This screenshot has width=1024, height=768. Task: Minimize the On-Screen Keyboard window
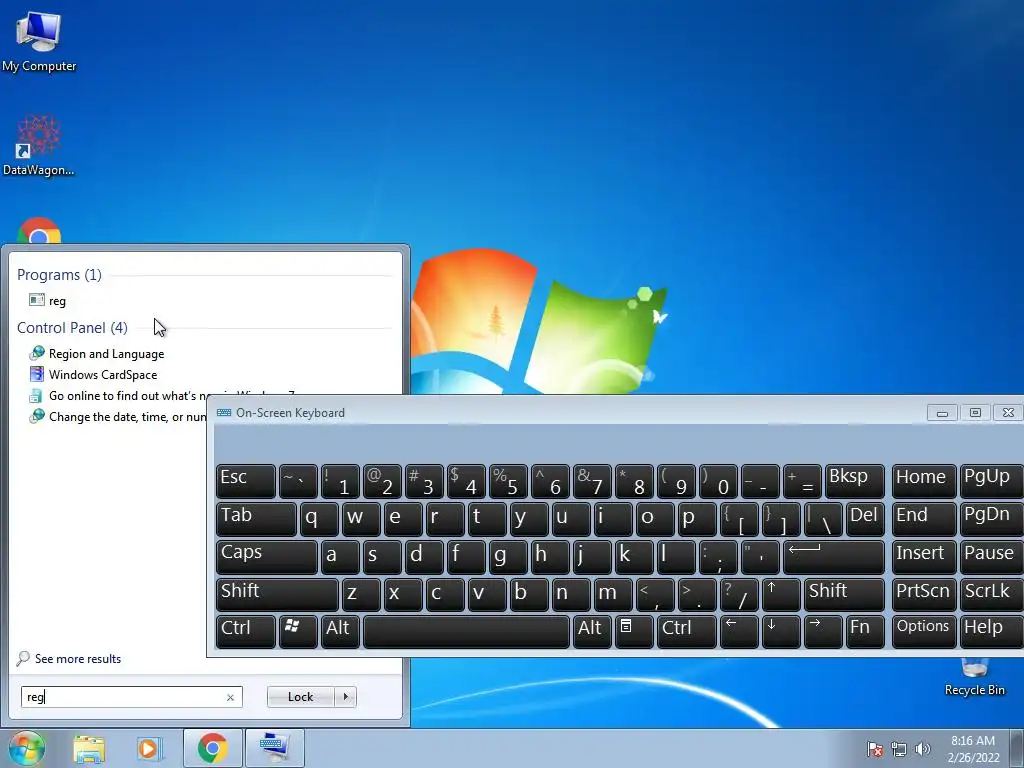[x=942, y=413]
